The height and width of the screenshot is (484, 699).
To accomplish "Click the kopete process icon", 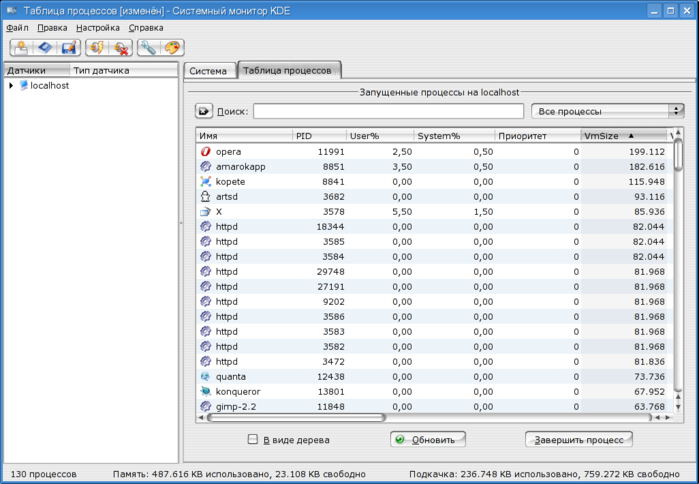I will tap(206, 181).
